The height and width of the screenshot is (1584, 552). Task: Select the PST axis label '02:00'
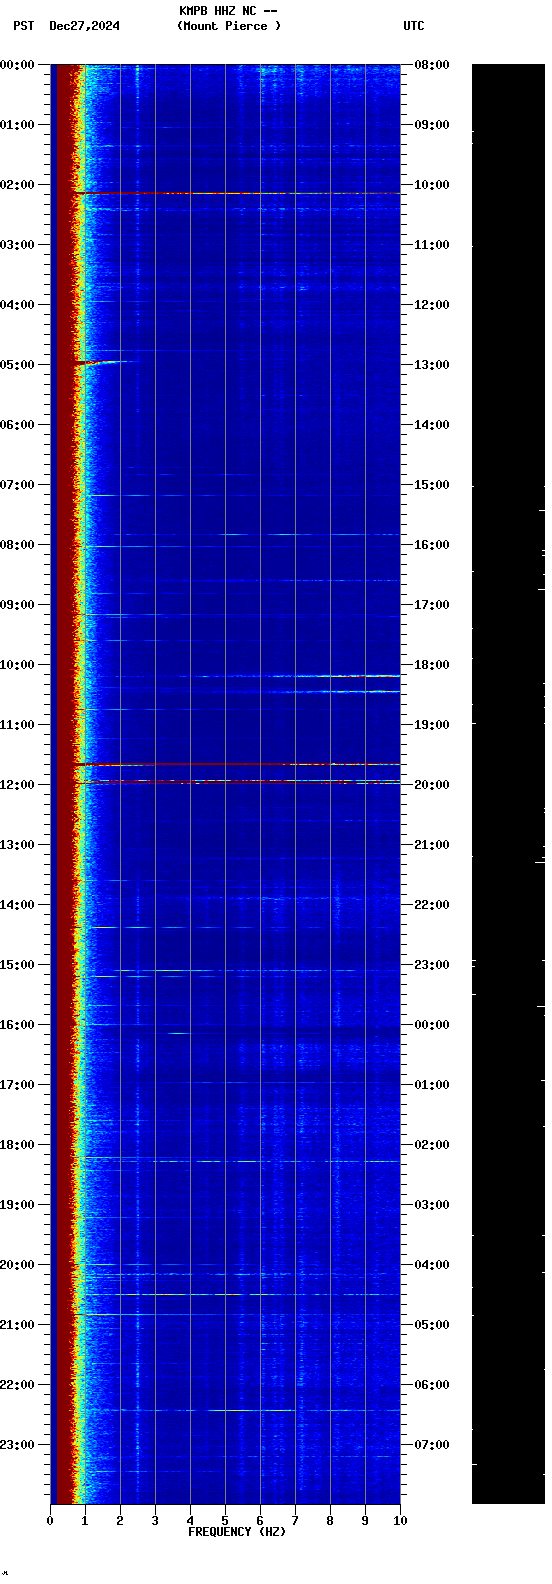tap(18, 185)
